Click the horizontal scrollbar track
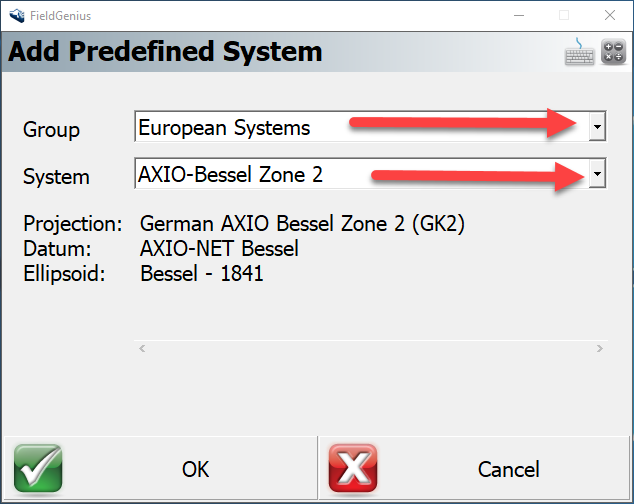This screenshot has height=504, width=634. pos(370,348)
